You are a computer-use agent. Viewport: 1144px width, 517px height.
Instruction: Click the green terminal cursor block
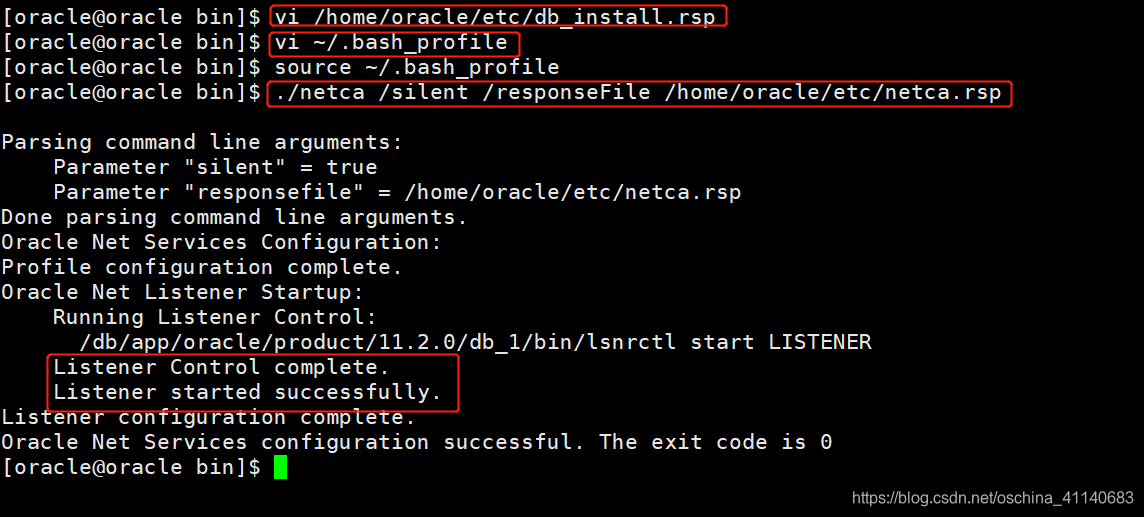tap(280, 467)
